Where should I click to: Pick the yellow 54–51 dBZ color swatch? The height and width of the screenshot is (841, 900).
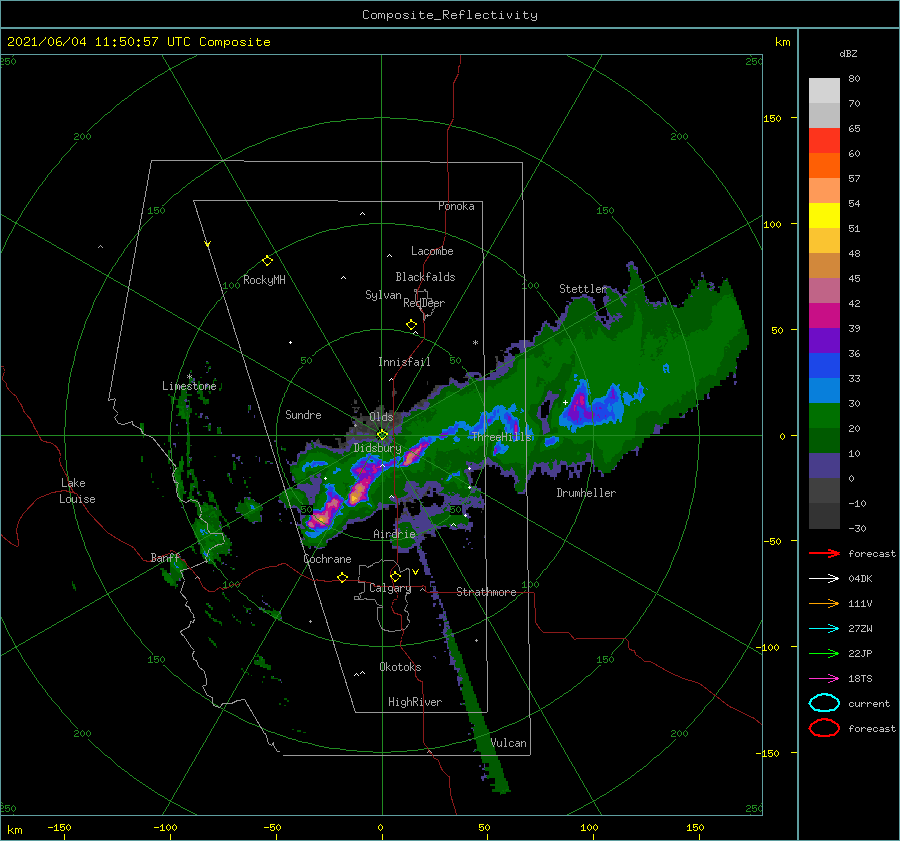pyautogui.click(x=824, y=216)
